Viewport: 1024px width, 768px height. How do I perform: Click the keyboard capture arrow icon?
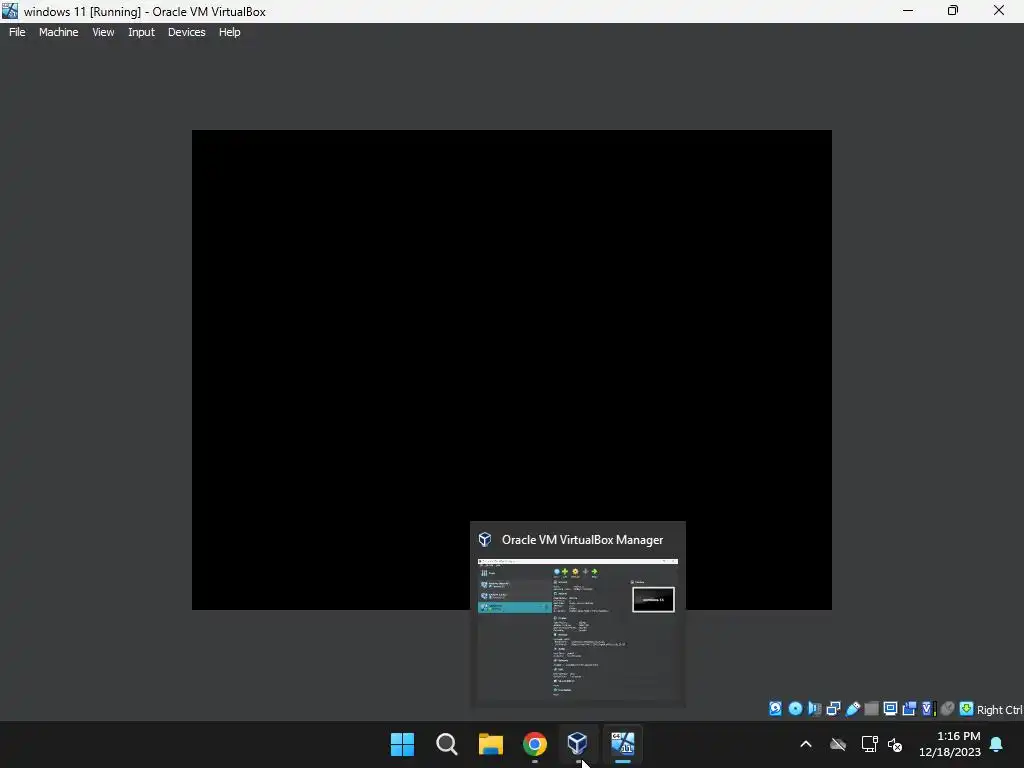967,709
